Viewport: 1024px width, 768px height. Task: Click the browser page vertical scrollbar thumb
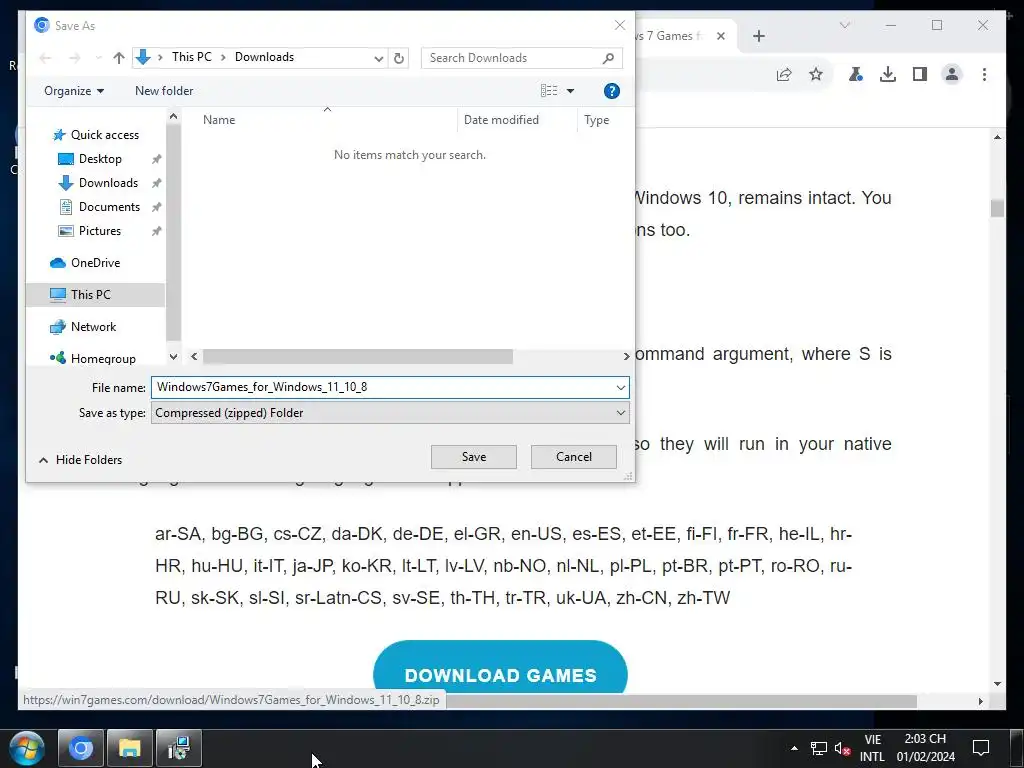coord(997,209)
